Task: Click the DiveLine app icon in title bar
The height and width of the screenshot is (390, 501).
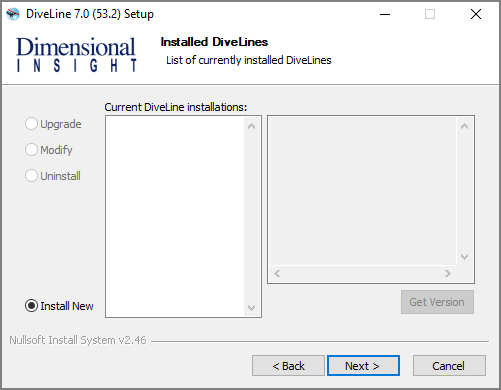Action: [x=13, y=14]
